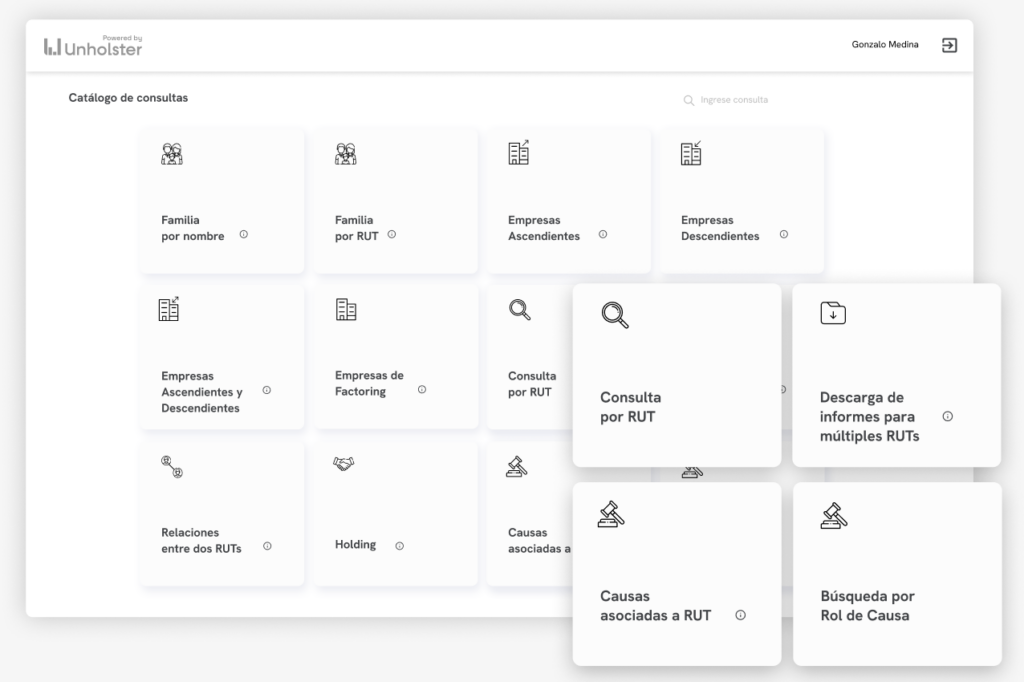Click the Unholster logo

tap(93, 46)
